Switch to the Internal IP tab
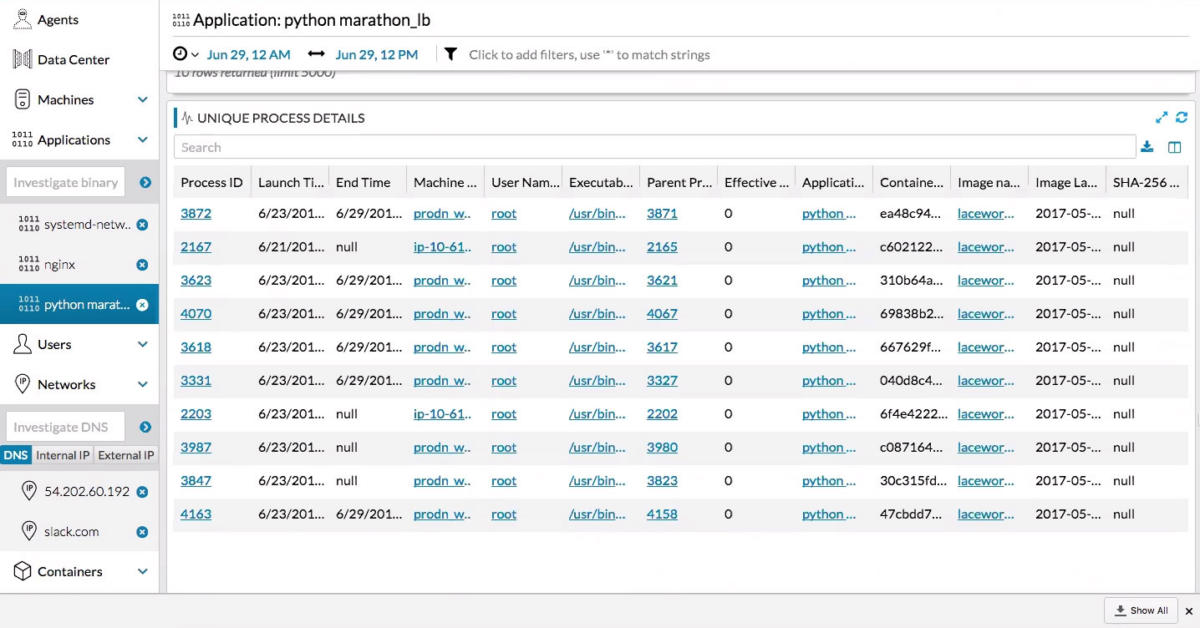Viewport: 1200px width, 628px height. 62,455
